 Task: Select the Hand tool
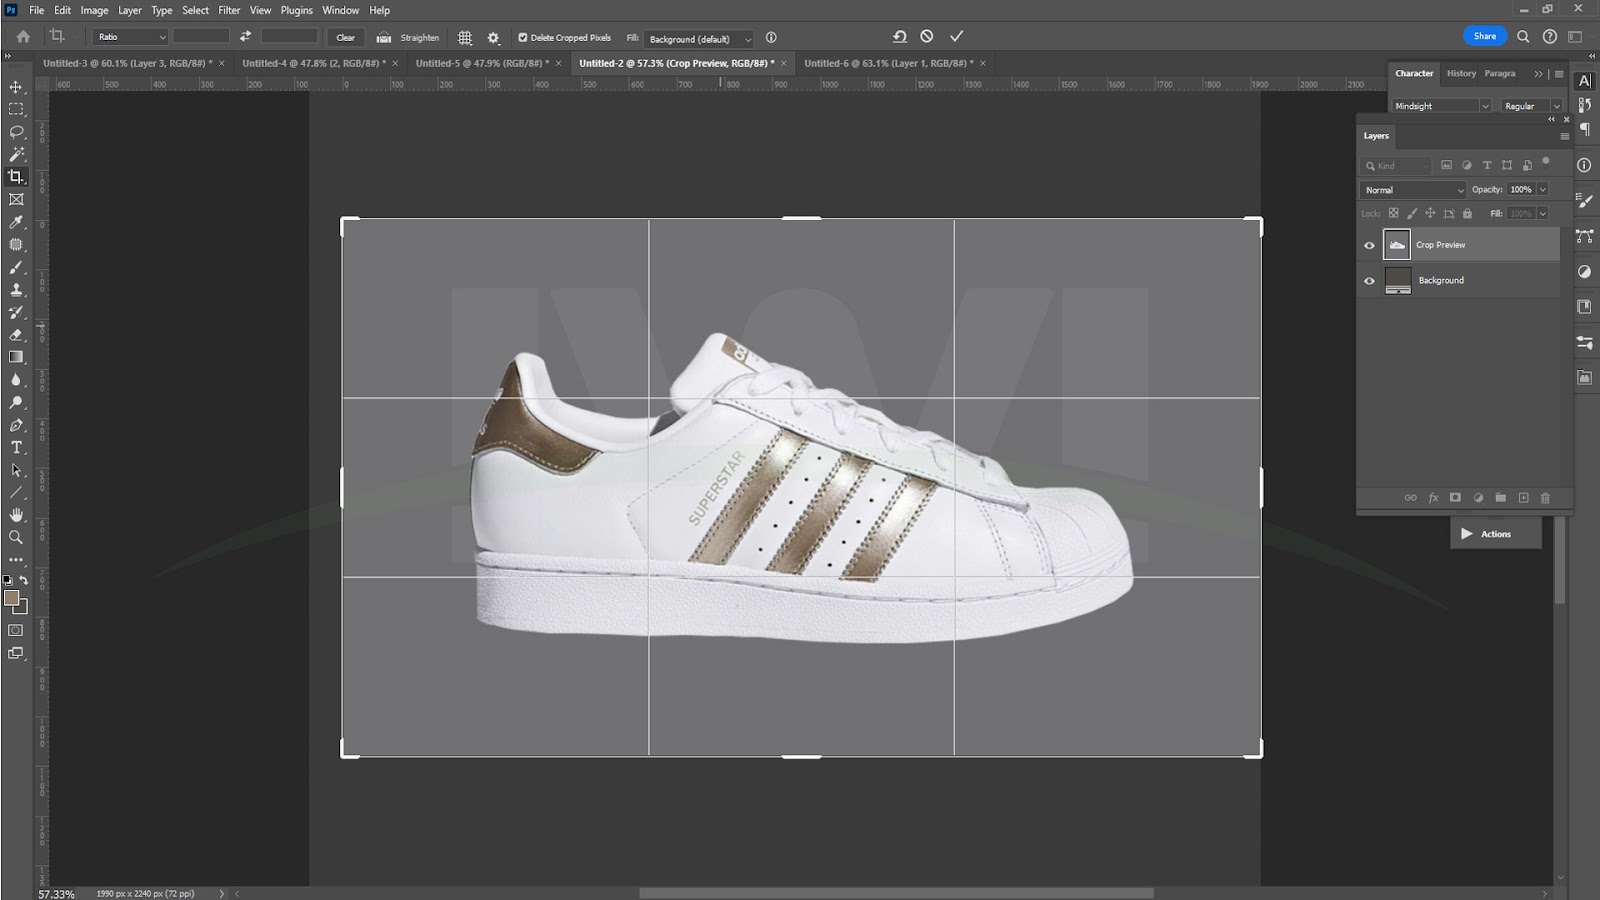pos(16,514)
